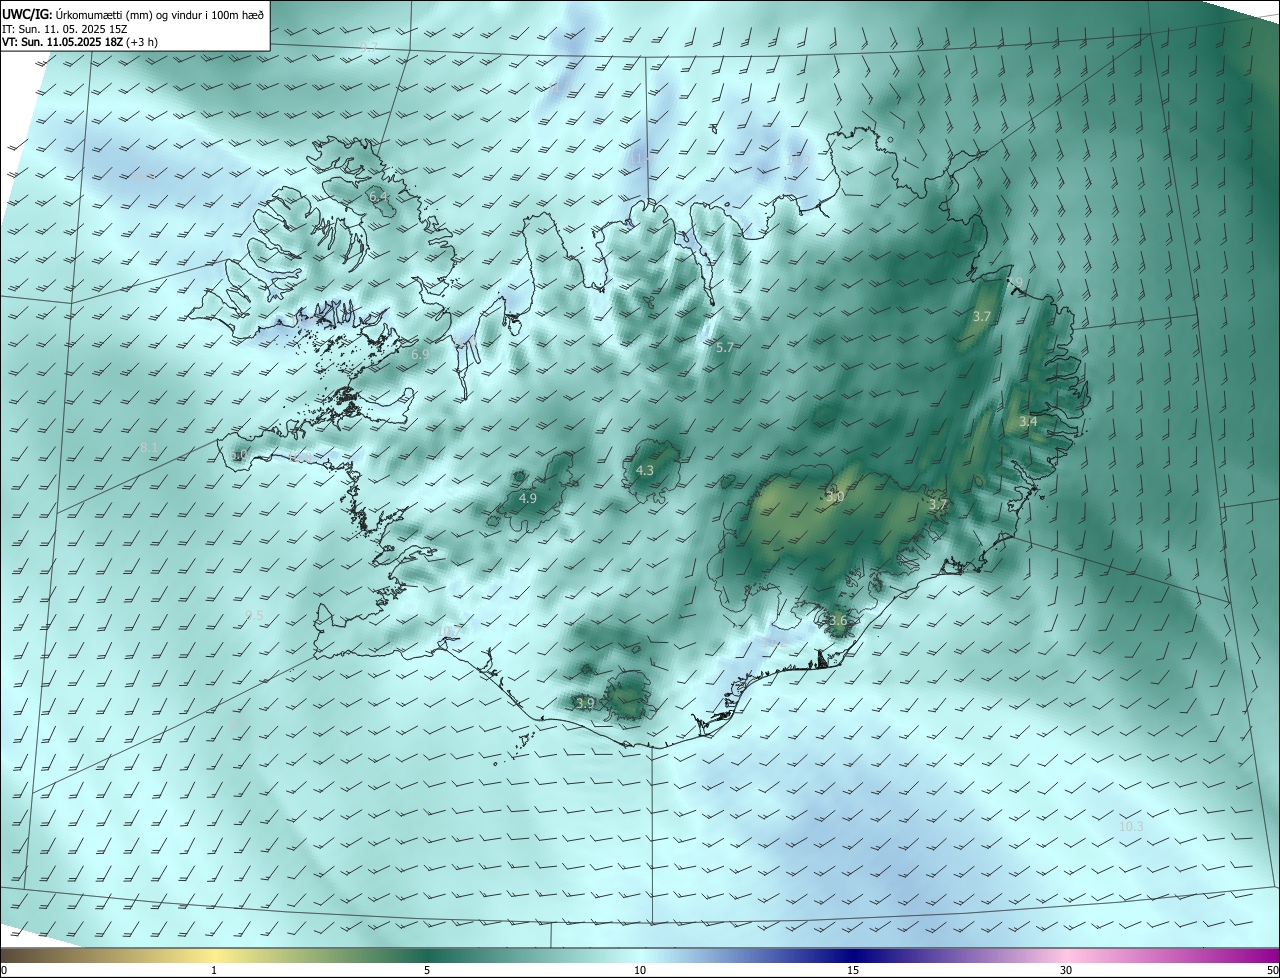Screen dimensions: 1280x978
Task: Click the 5.7 value label in north Iceland
Action: pyautogui.click(x=725, y=347)
